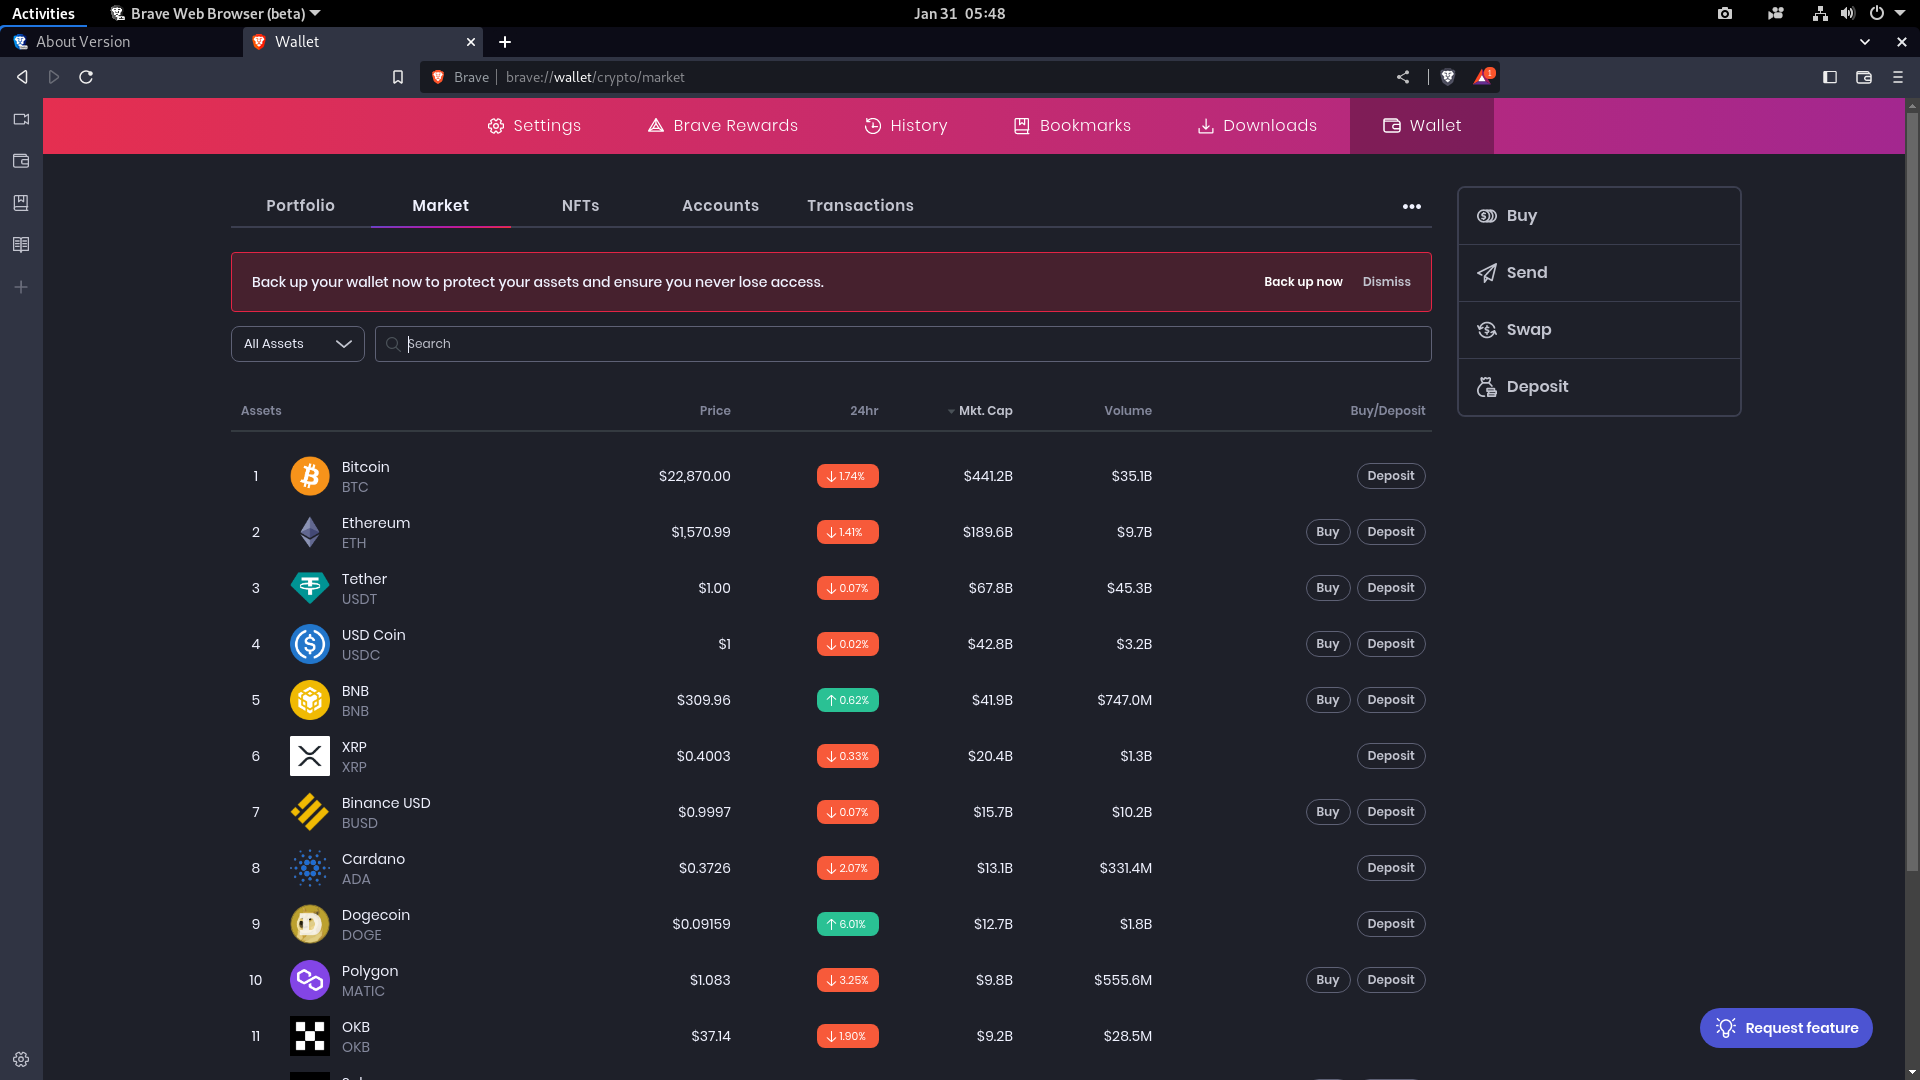Open Brave News from the sidebar
The width and height of the screenshot is (1920, 1080).
(21, 244)
